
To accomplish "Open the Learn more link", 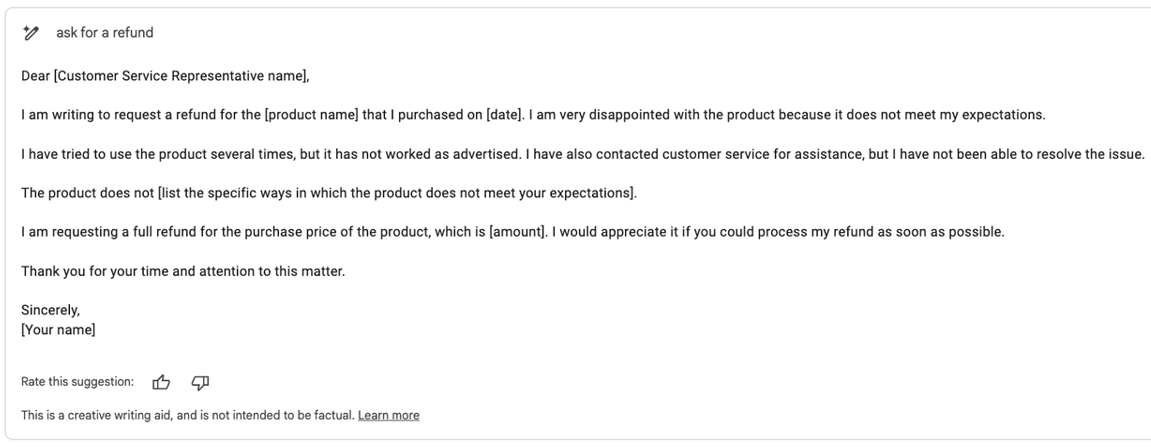I will [388, 415].
